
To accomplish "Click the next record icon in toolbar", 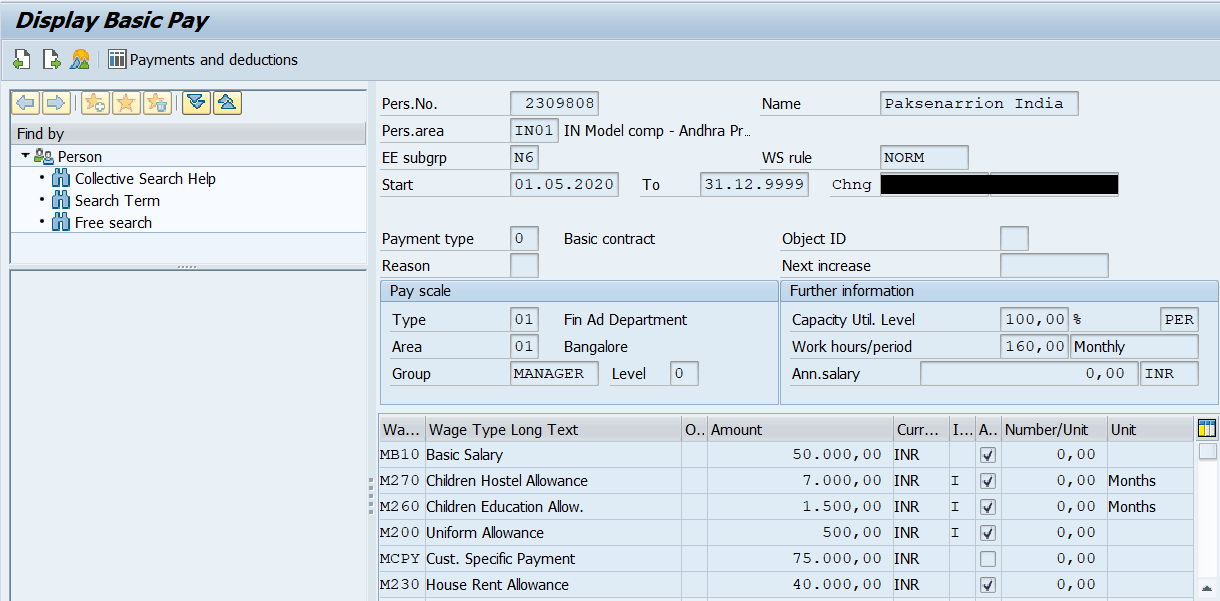I will 51,60.
